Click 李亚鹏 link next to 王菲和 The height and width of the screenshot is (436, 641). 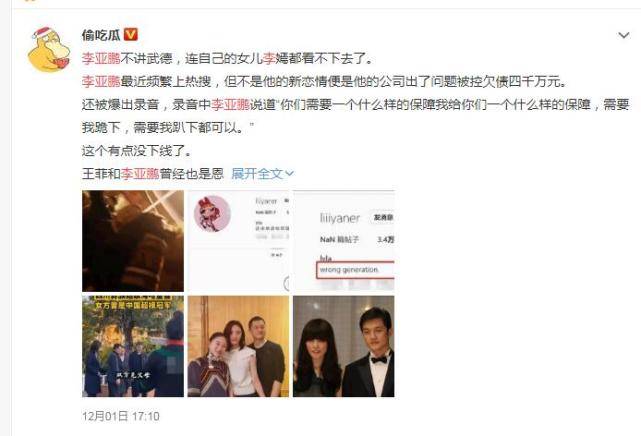[x=140, y=174]
